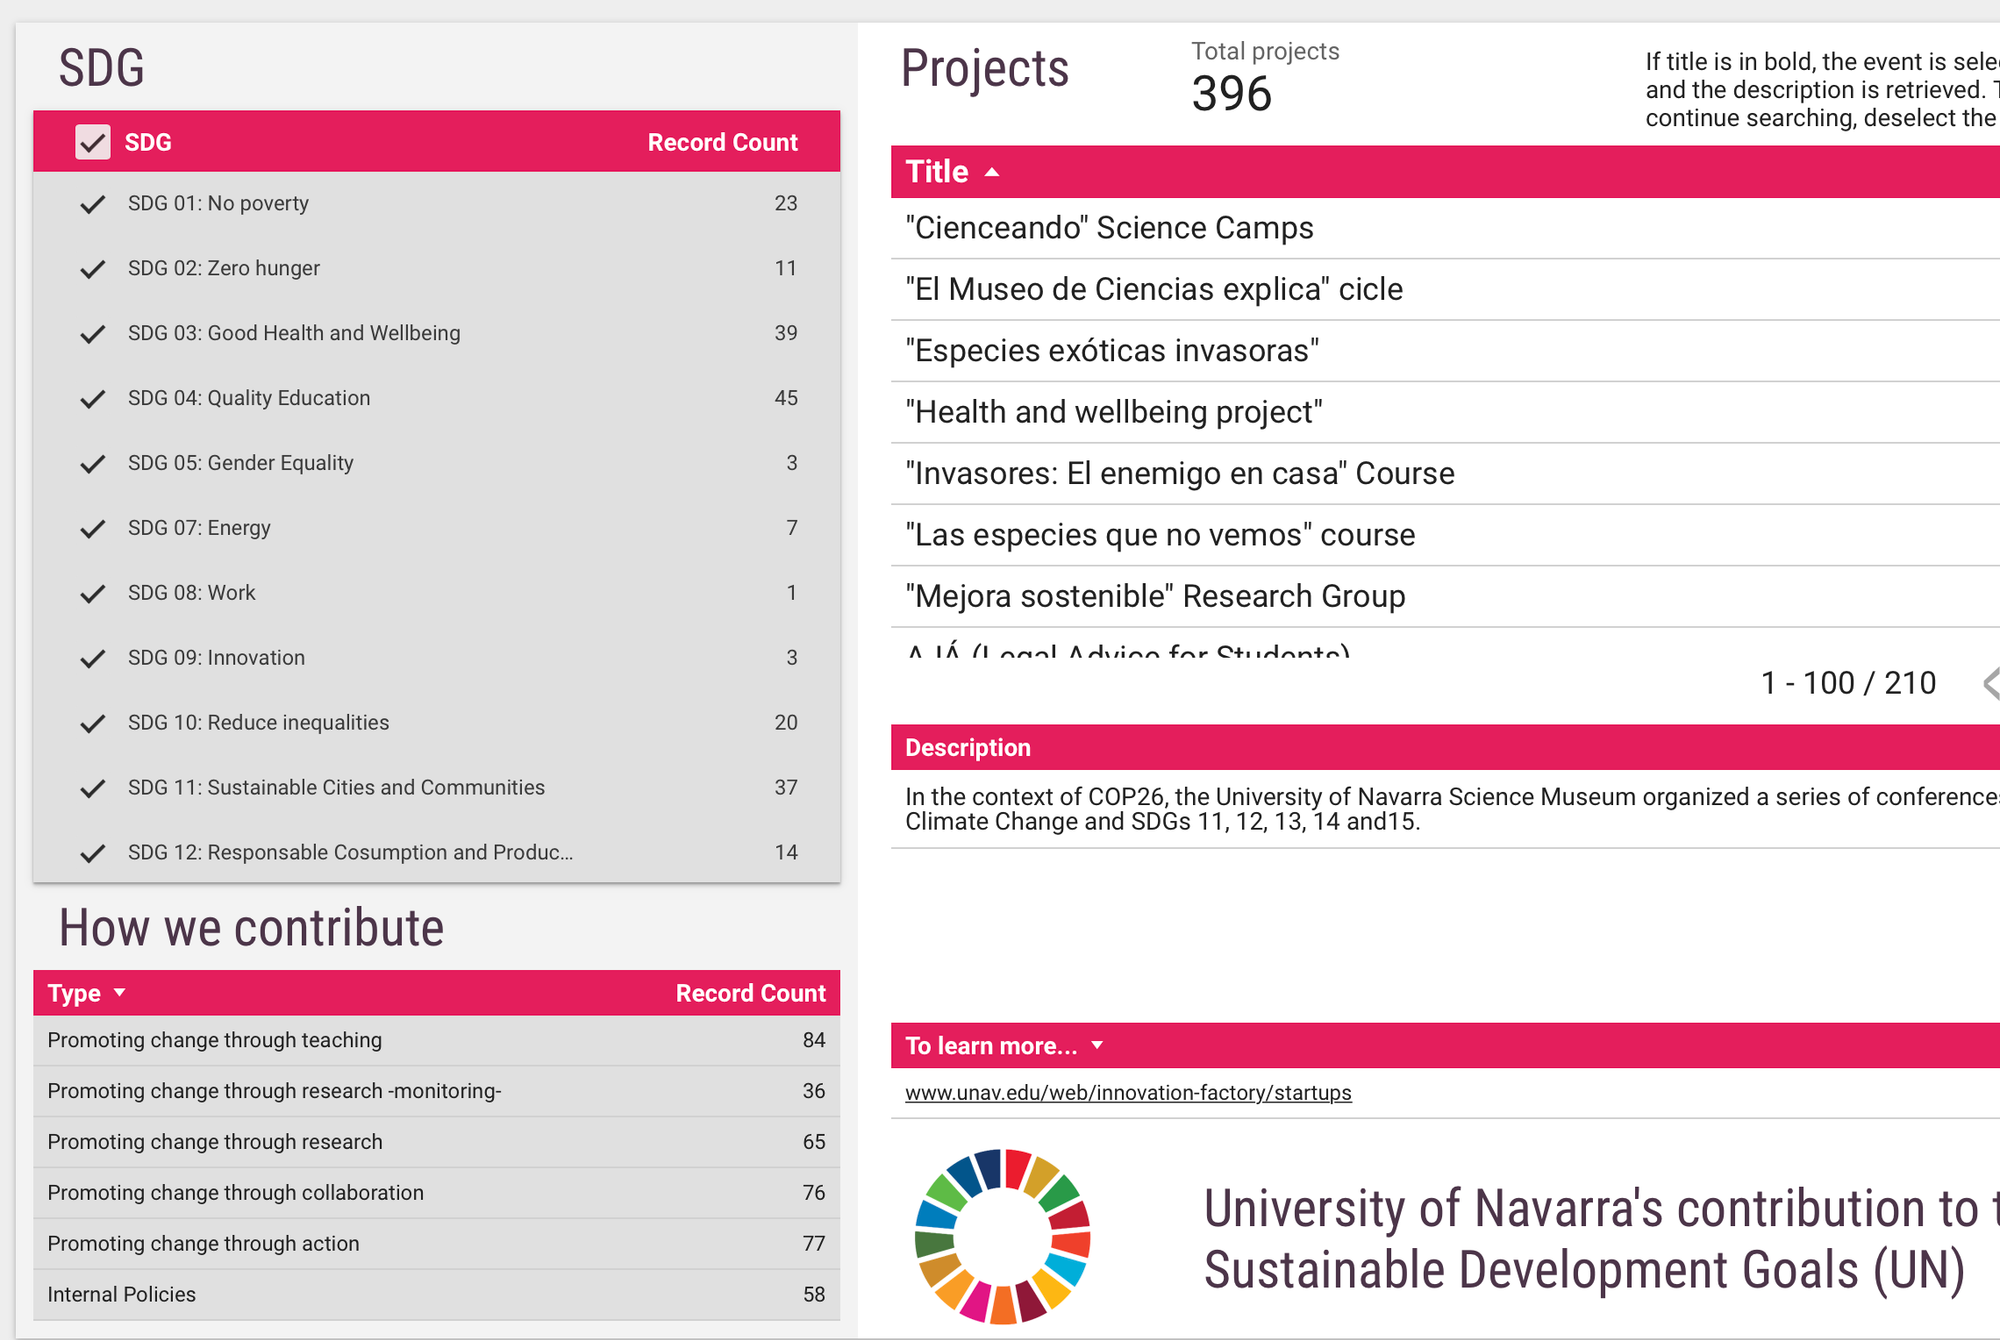The width and height of the screenshot is (2000, 1340).
Task: Click the previous page chevron icon
Action: coord(1990,683)
